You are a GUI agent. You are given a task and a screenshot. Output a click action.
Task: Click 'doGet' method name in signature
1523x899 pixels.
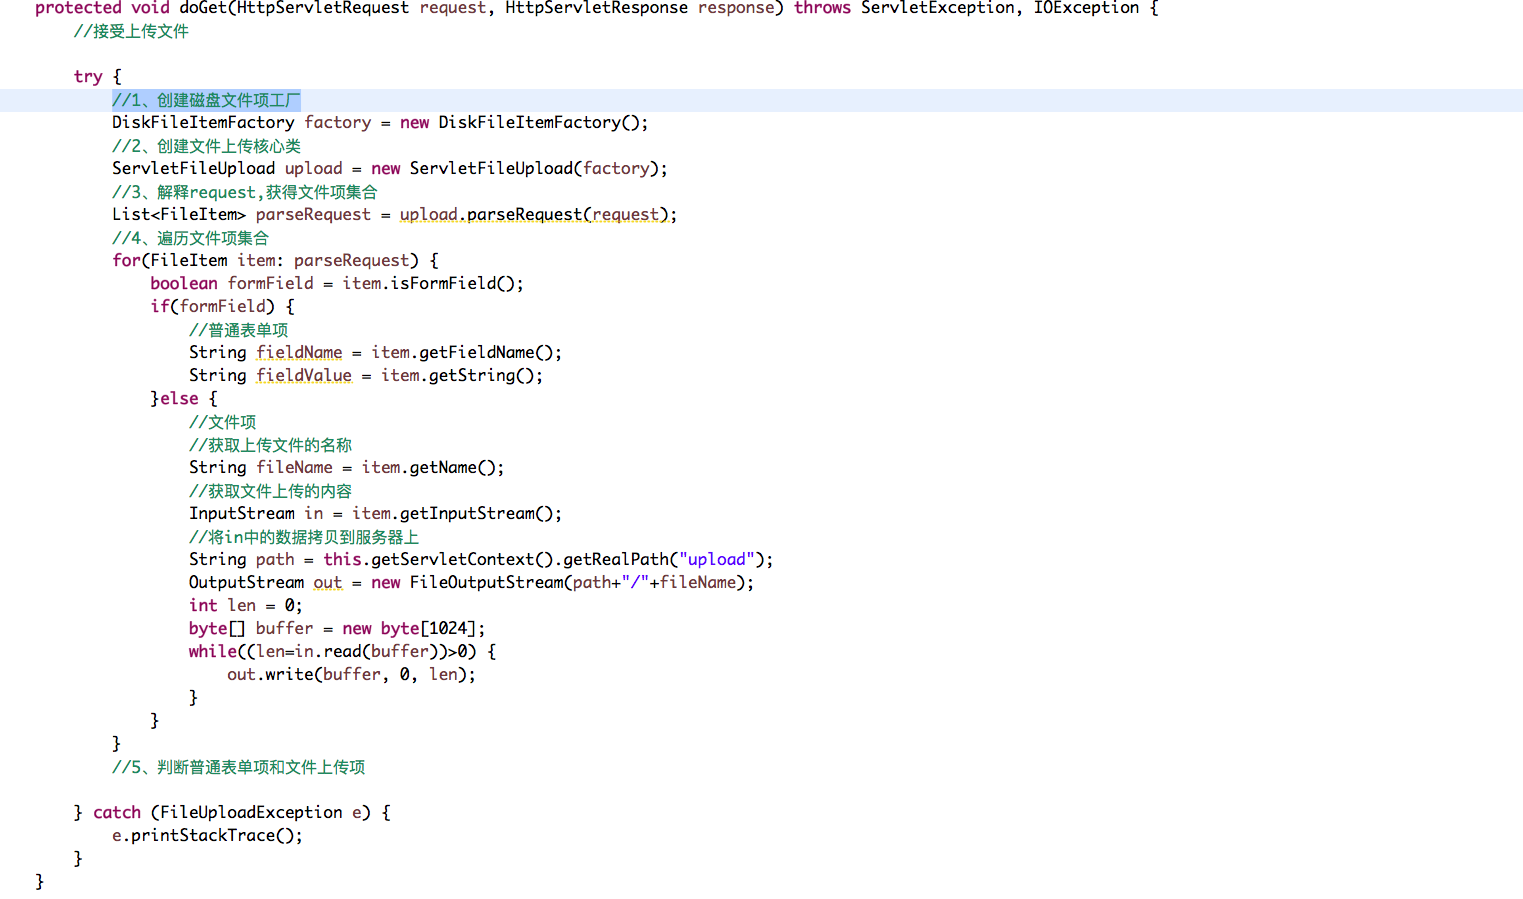(x=203, y=8)
